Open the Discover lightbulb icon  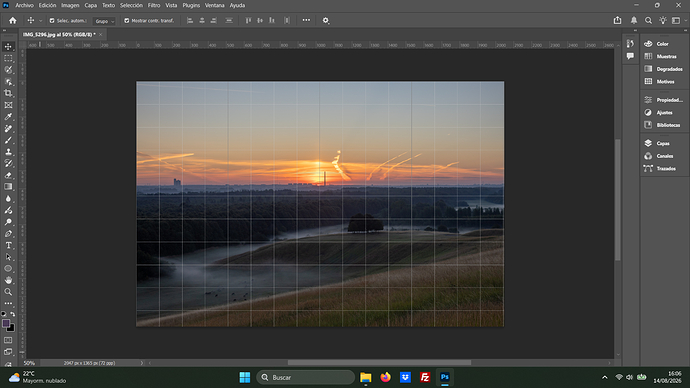pos(663,20)
